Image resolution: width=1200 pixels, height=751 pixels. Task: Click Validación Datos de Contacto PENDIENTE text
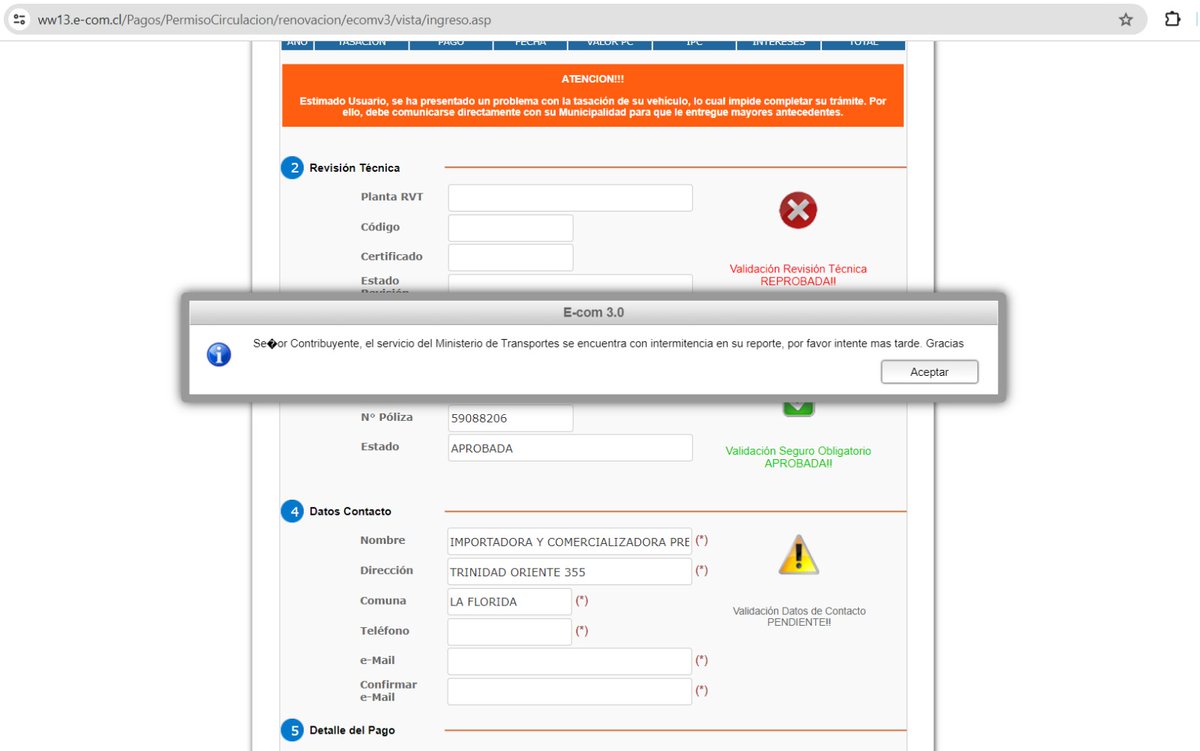click(x=799, y=616)
